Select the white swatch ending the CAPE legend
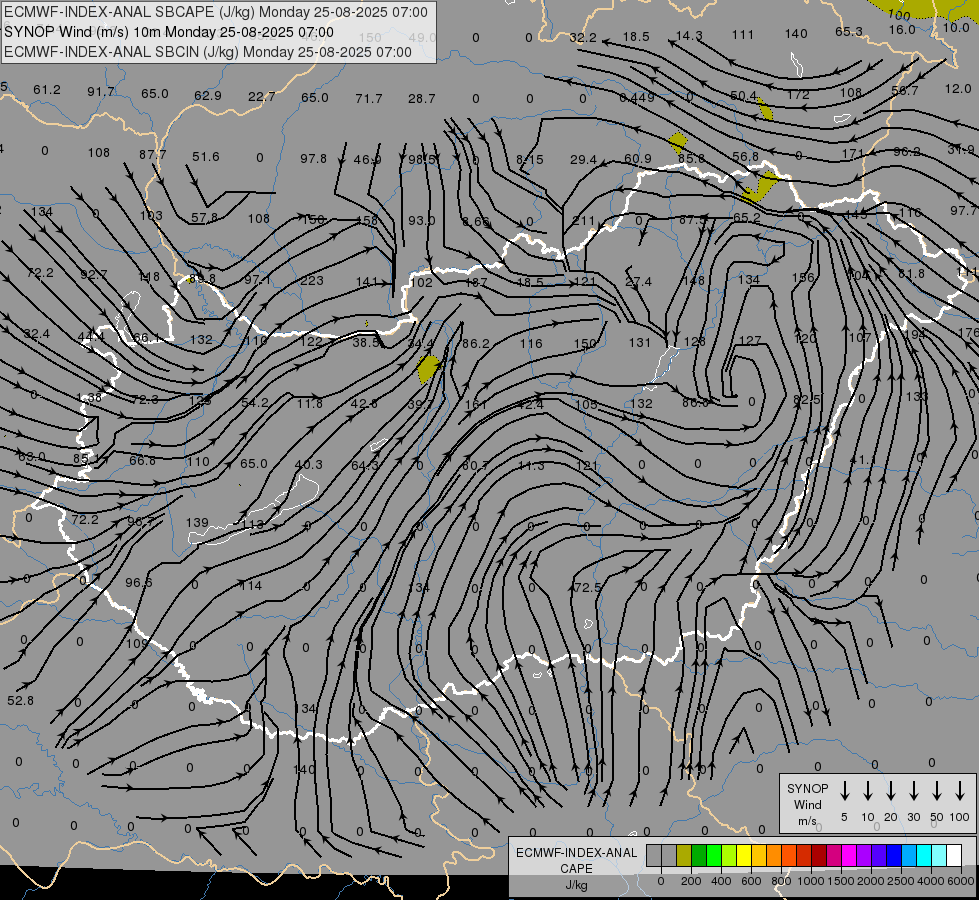Screen dimensions: 979x900 (954, 856)
